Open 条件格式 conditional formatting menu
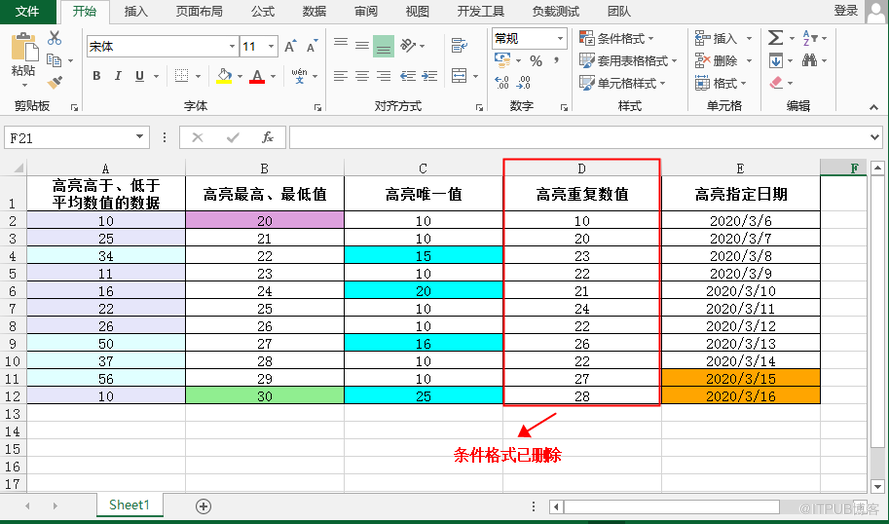 point(616,39)
